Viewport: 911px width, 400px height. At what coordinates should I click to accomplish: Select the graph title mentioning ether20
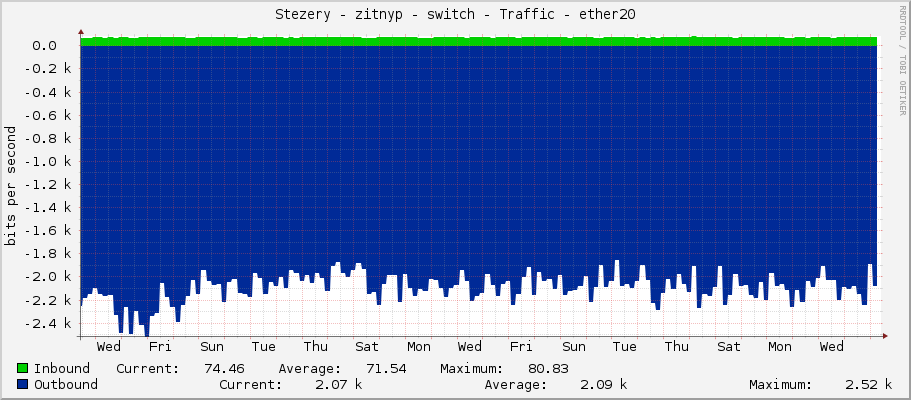(455, 15)
